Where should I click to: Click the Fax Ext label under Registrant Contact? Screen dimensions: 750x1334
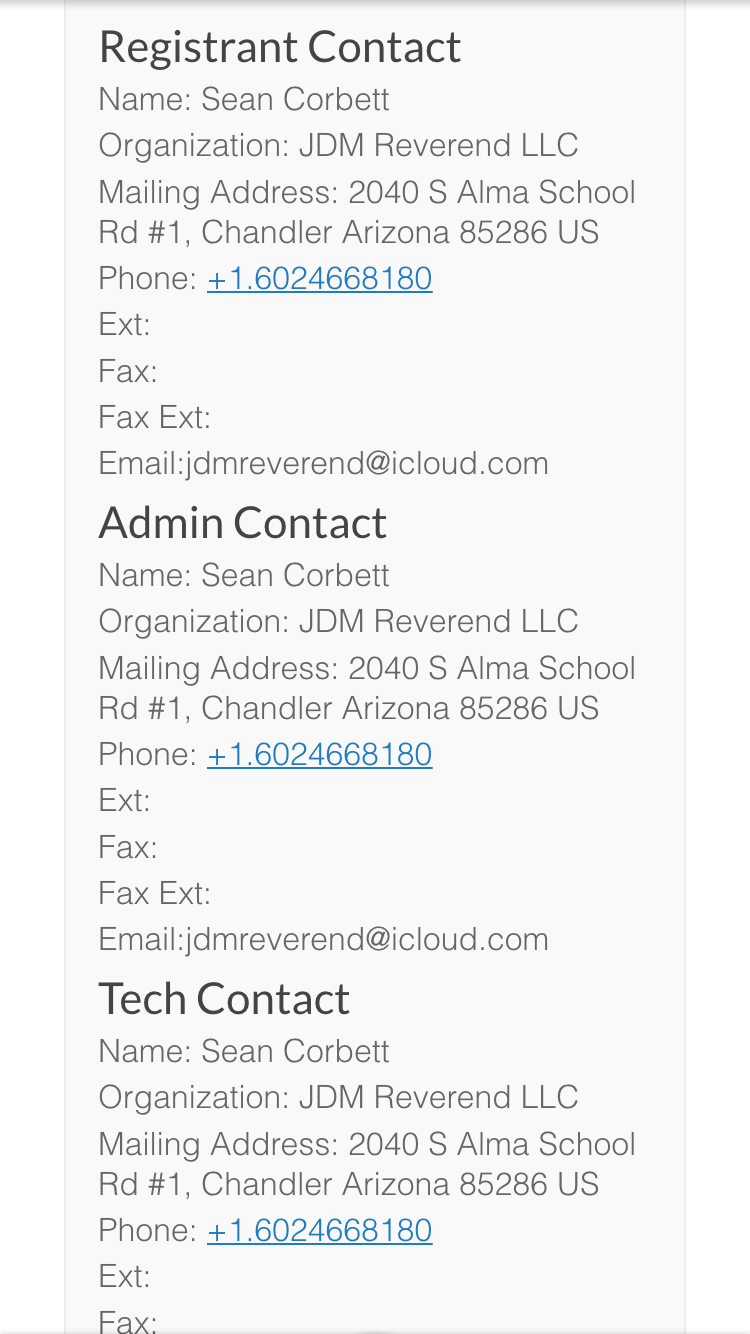point(154,417)
